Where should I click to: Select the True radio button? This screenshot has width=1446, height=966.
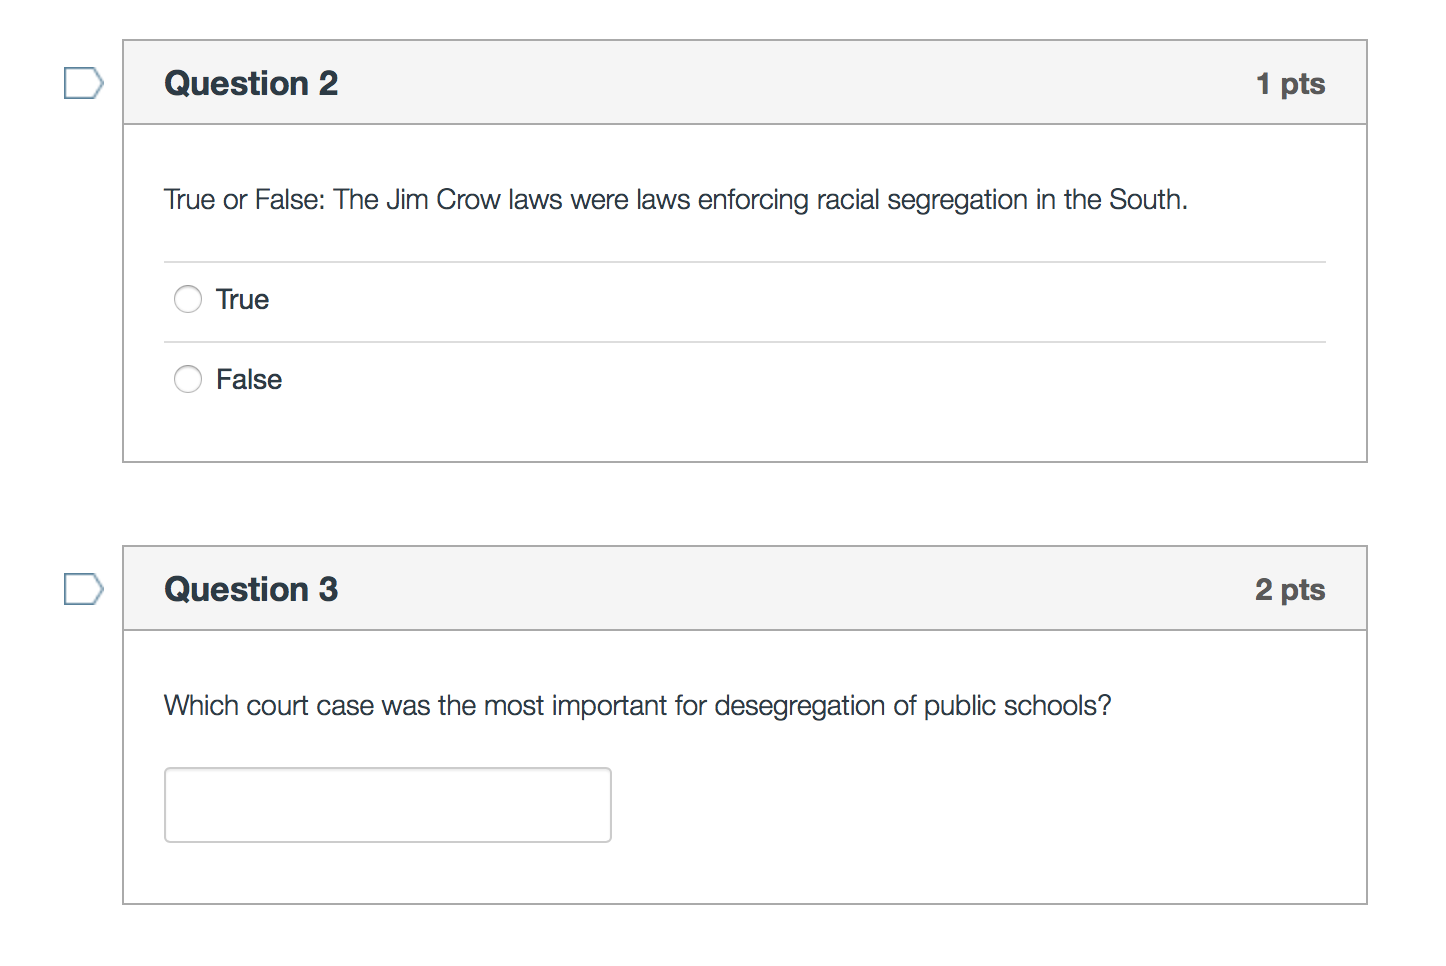coord(188,299)
